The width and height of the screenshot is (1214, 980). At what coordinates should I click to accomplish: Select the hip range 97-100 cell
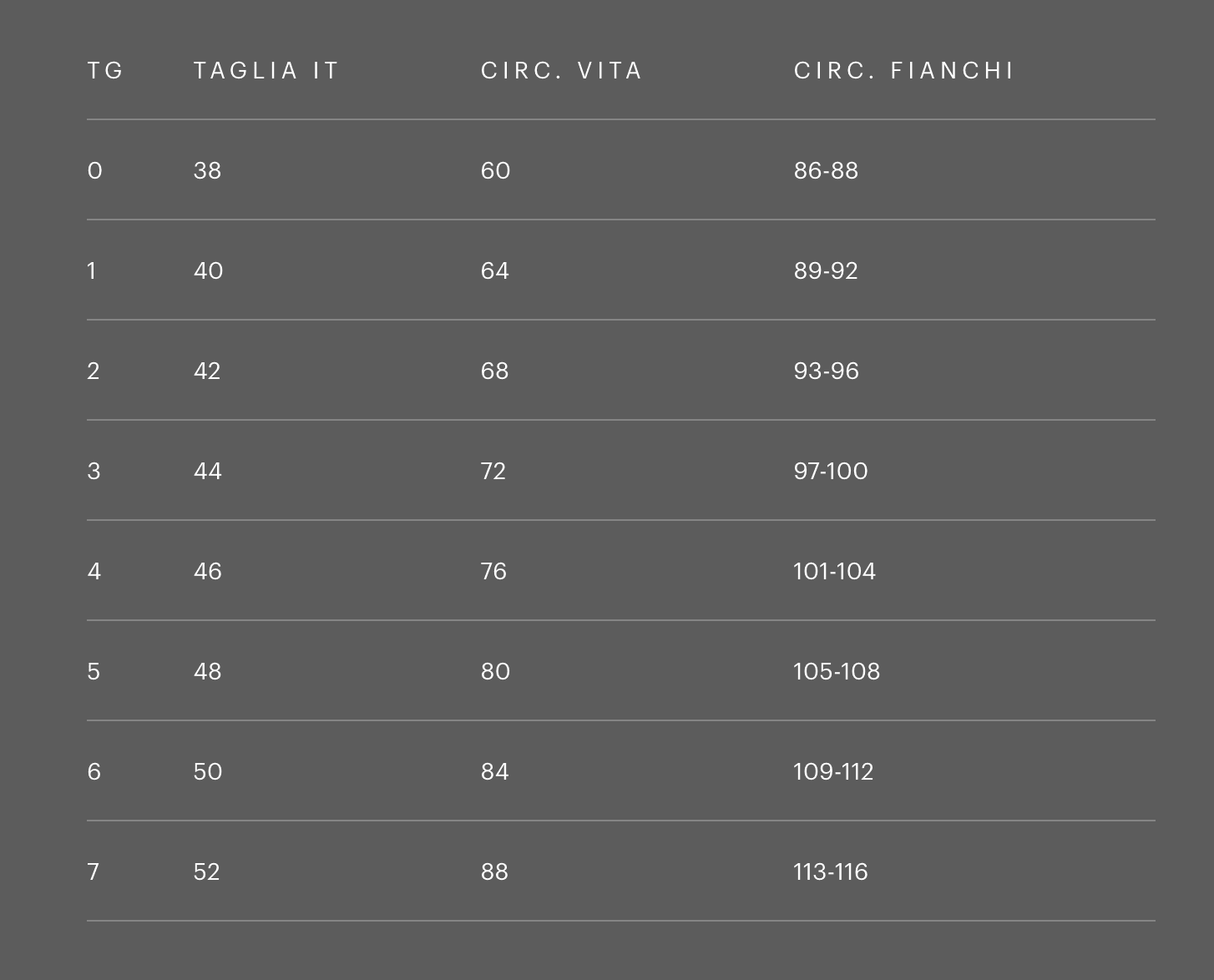coord(830,471)
